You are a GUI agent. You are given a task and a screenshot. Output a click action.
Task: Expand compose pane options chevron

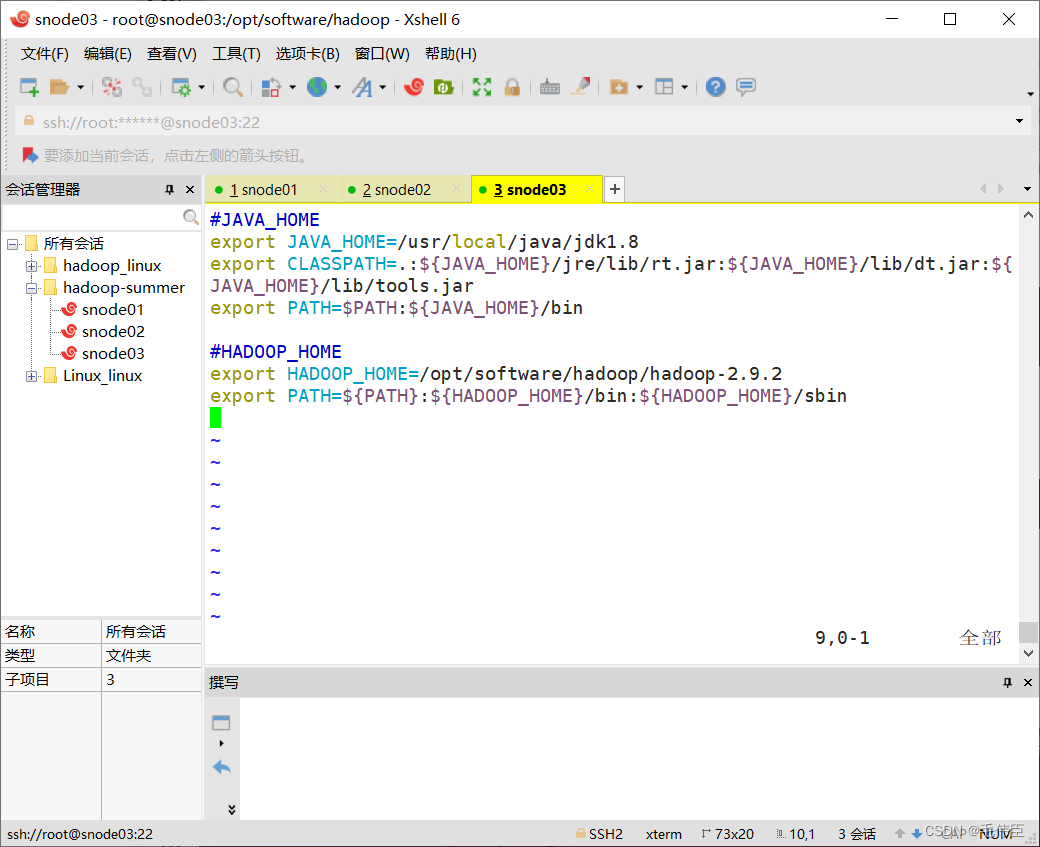tap(231, 810)
